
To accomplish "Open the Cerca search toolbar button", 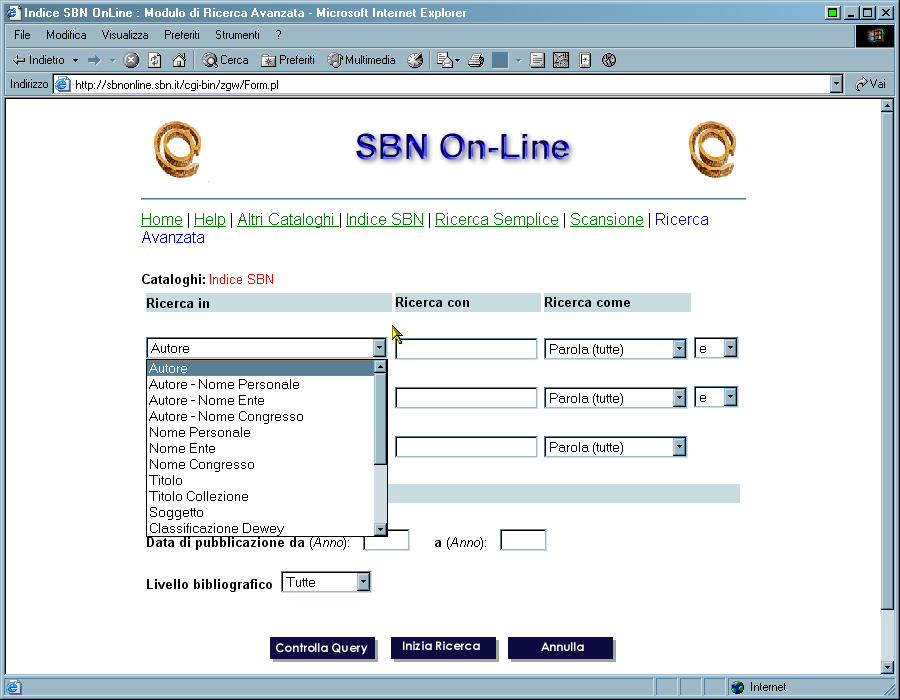I will [226, 60].
